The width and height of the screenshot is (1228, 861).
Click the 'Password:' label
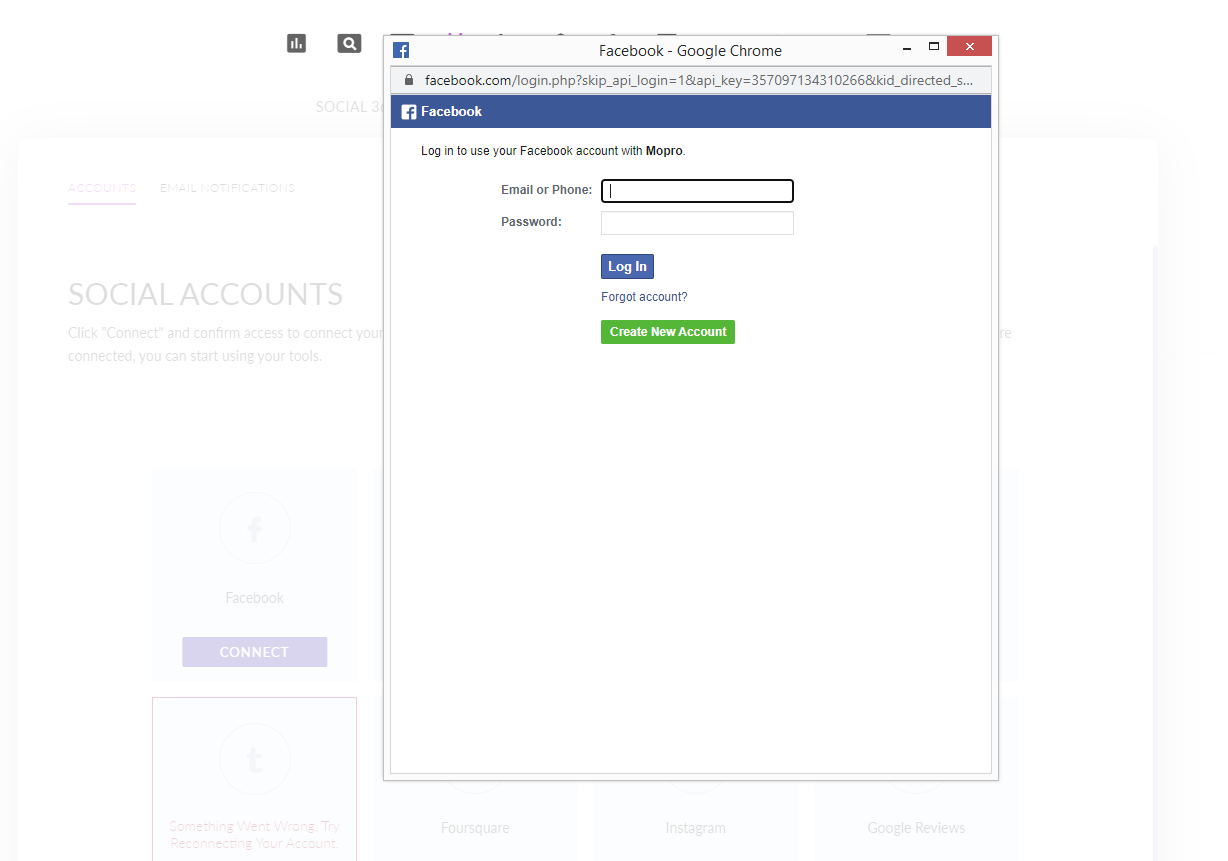pos(531,222)
